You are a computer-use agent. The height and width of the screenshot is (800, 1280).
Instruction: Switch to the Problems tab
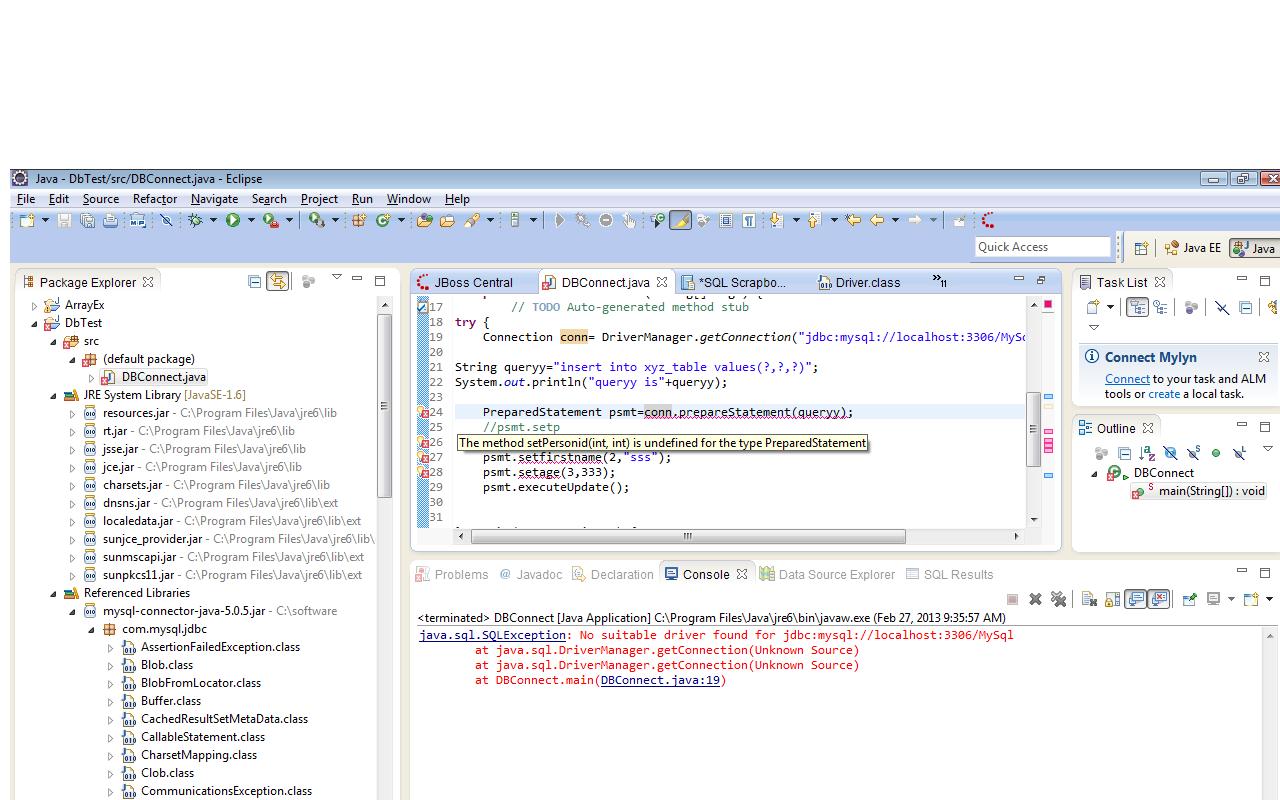[461, 574]
